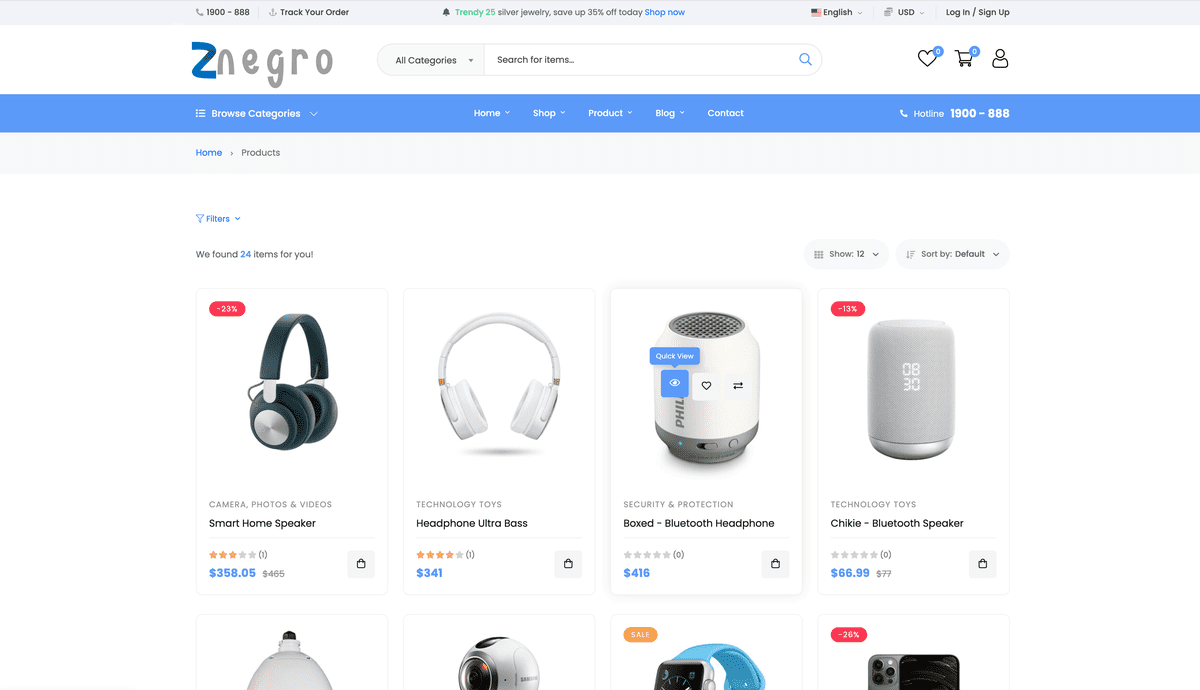The height and width of the screenshot is (690, 1200).
Task: Expand the Browse Categories menu
Action: pyautogui.click(x=257, y=113)
